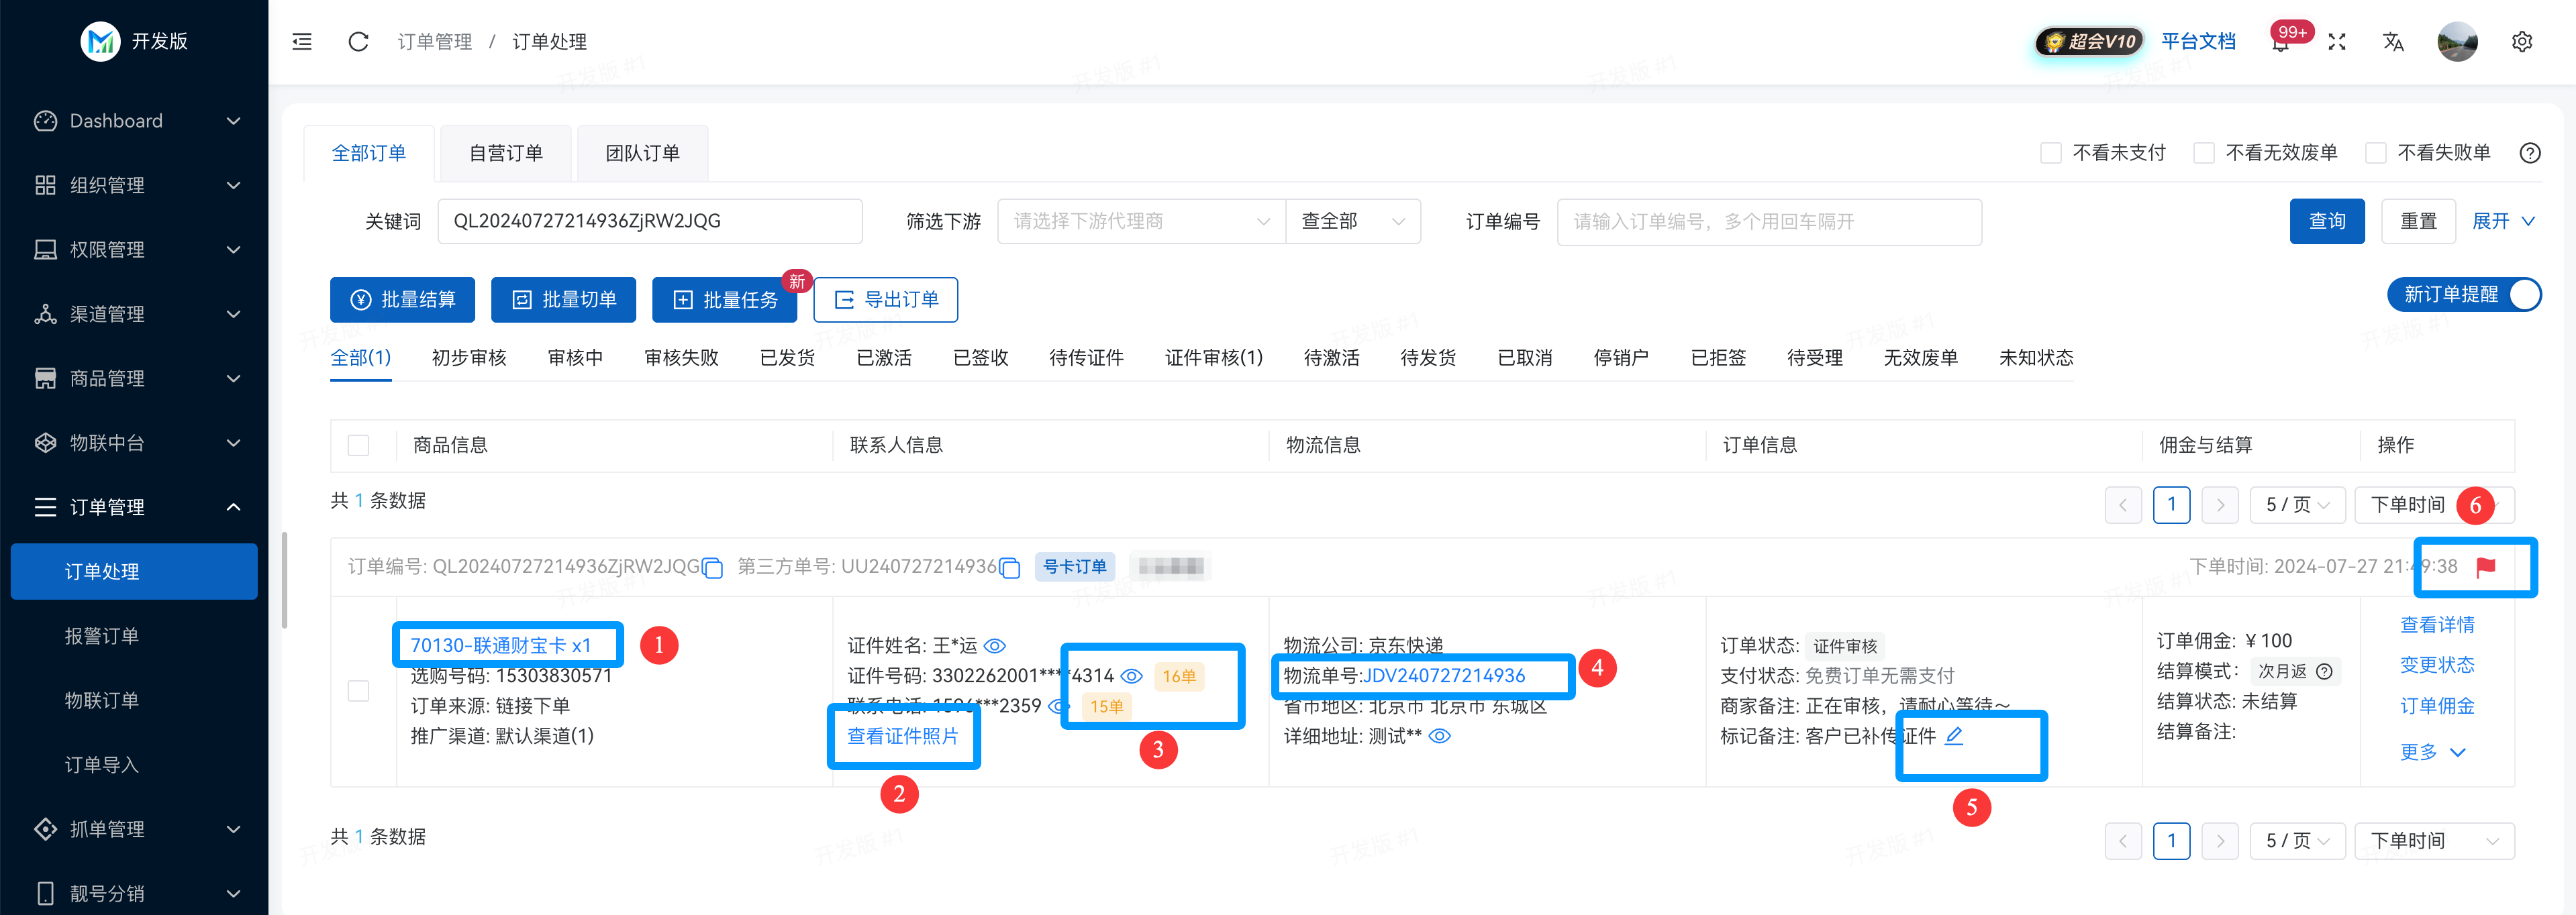Image resolution: width=2576 pixels, height=915 pixels.
Task: Open the 5/页 page size dropdown
Action: (2297, 505)
